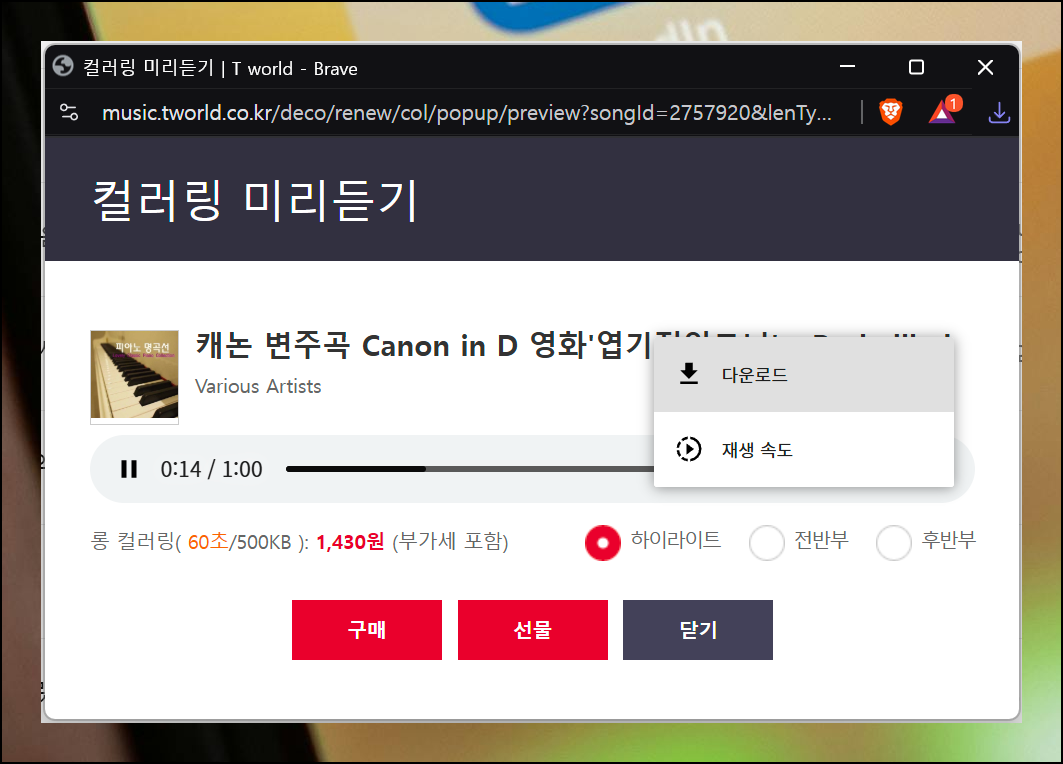Image resolution: width=1063 pixels, height=764 pixels.
Task: Click the 컬러링 미리듣기 page heading
Action: (256, 201)
